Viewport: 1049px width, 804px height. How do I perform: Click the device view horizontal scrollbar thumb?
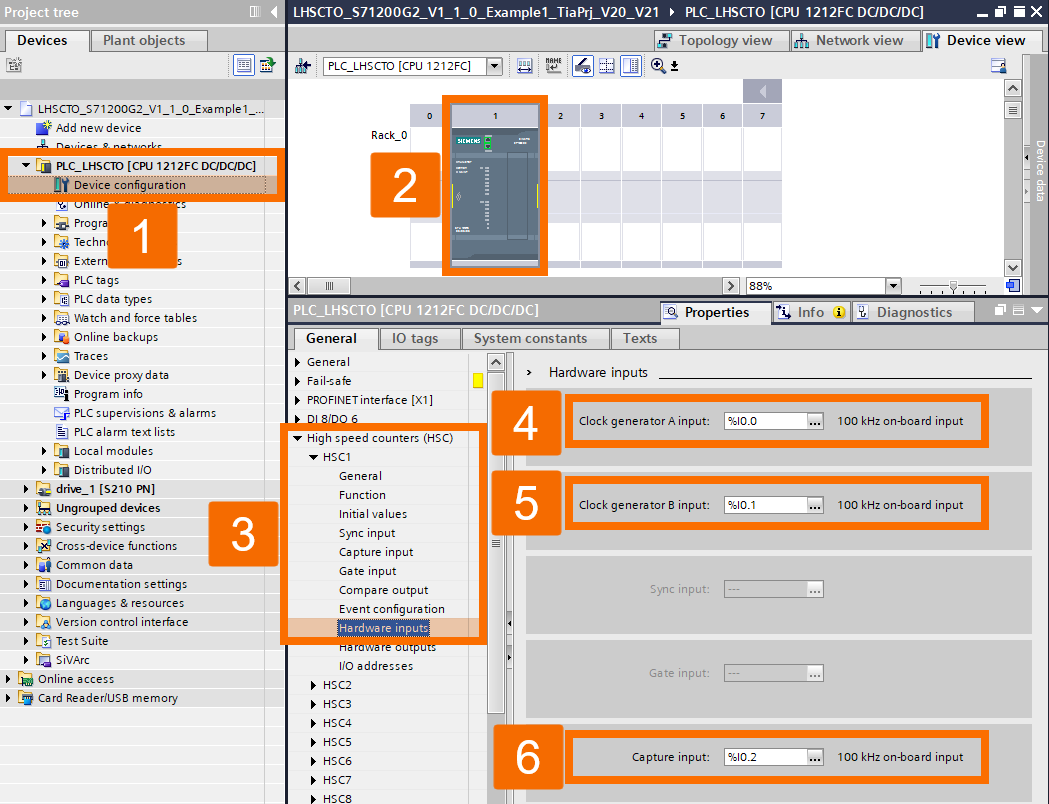329,286
